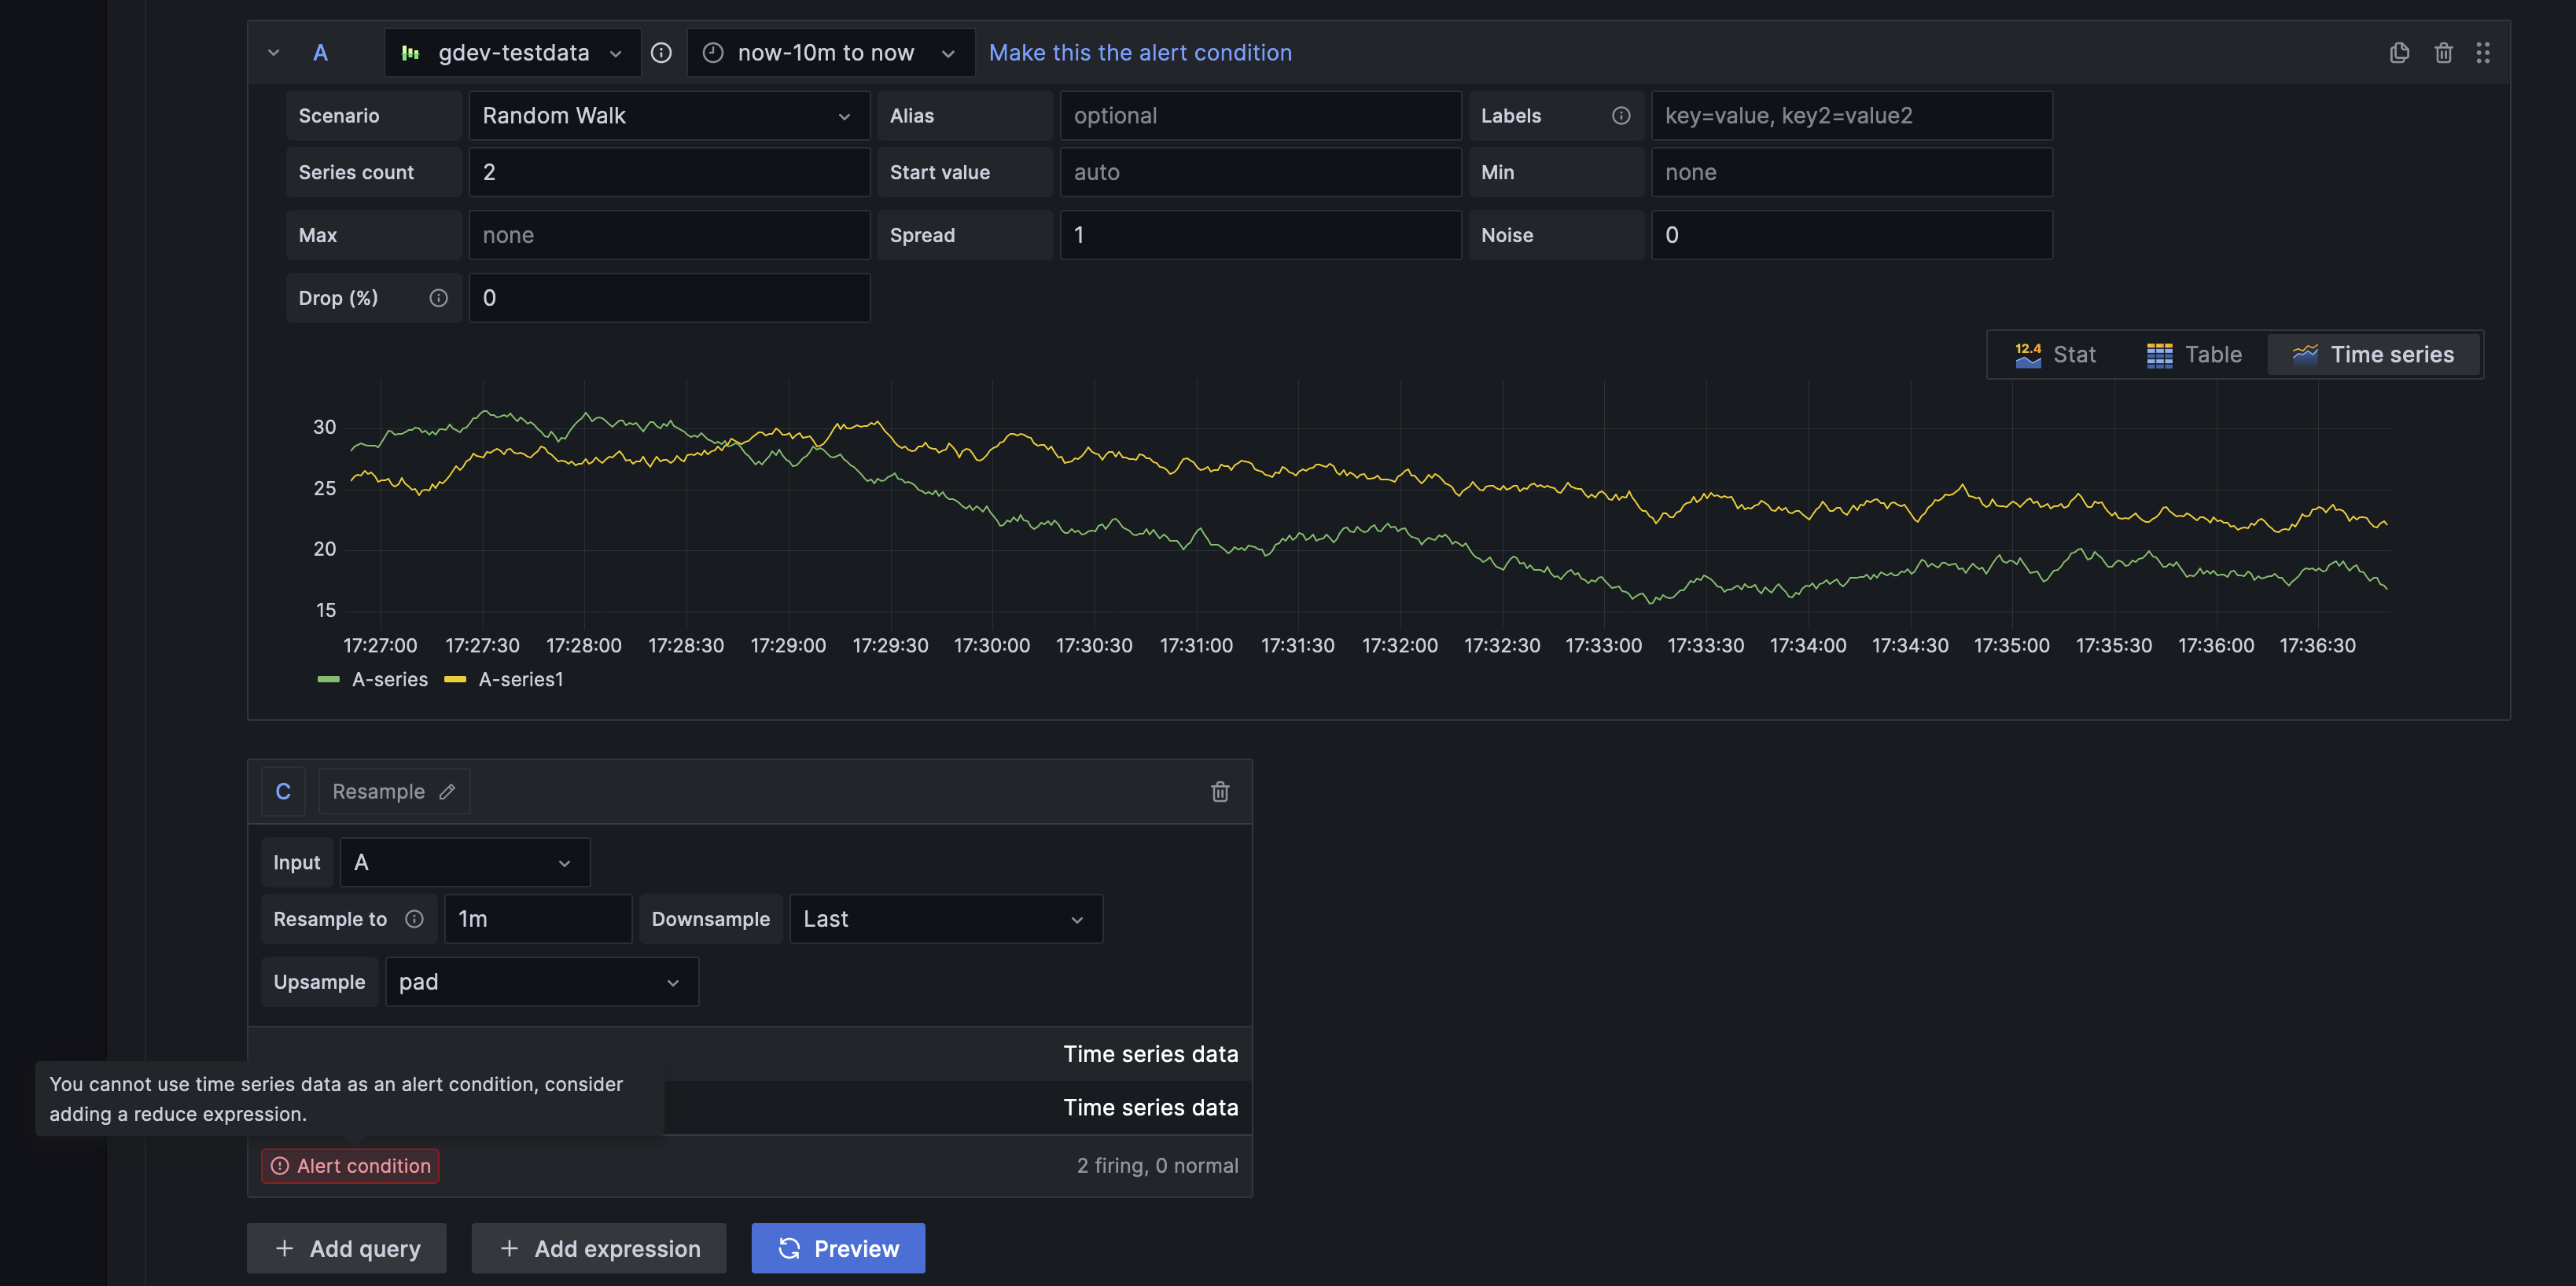The image size is (2576, 1286).
Task: Delete query A with the trash icon
Action: pos(2443,52)
